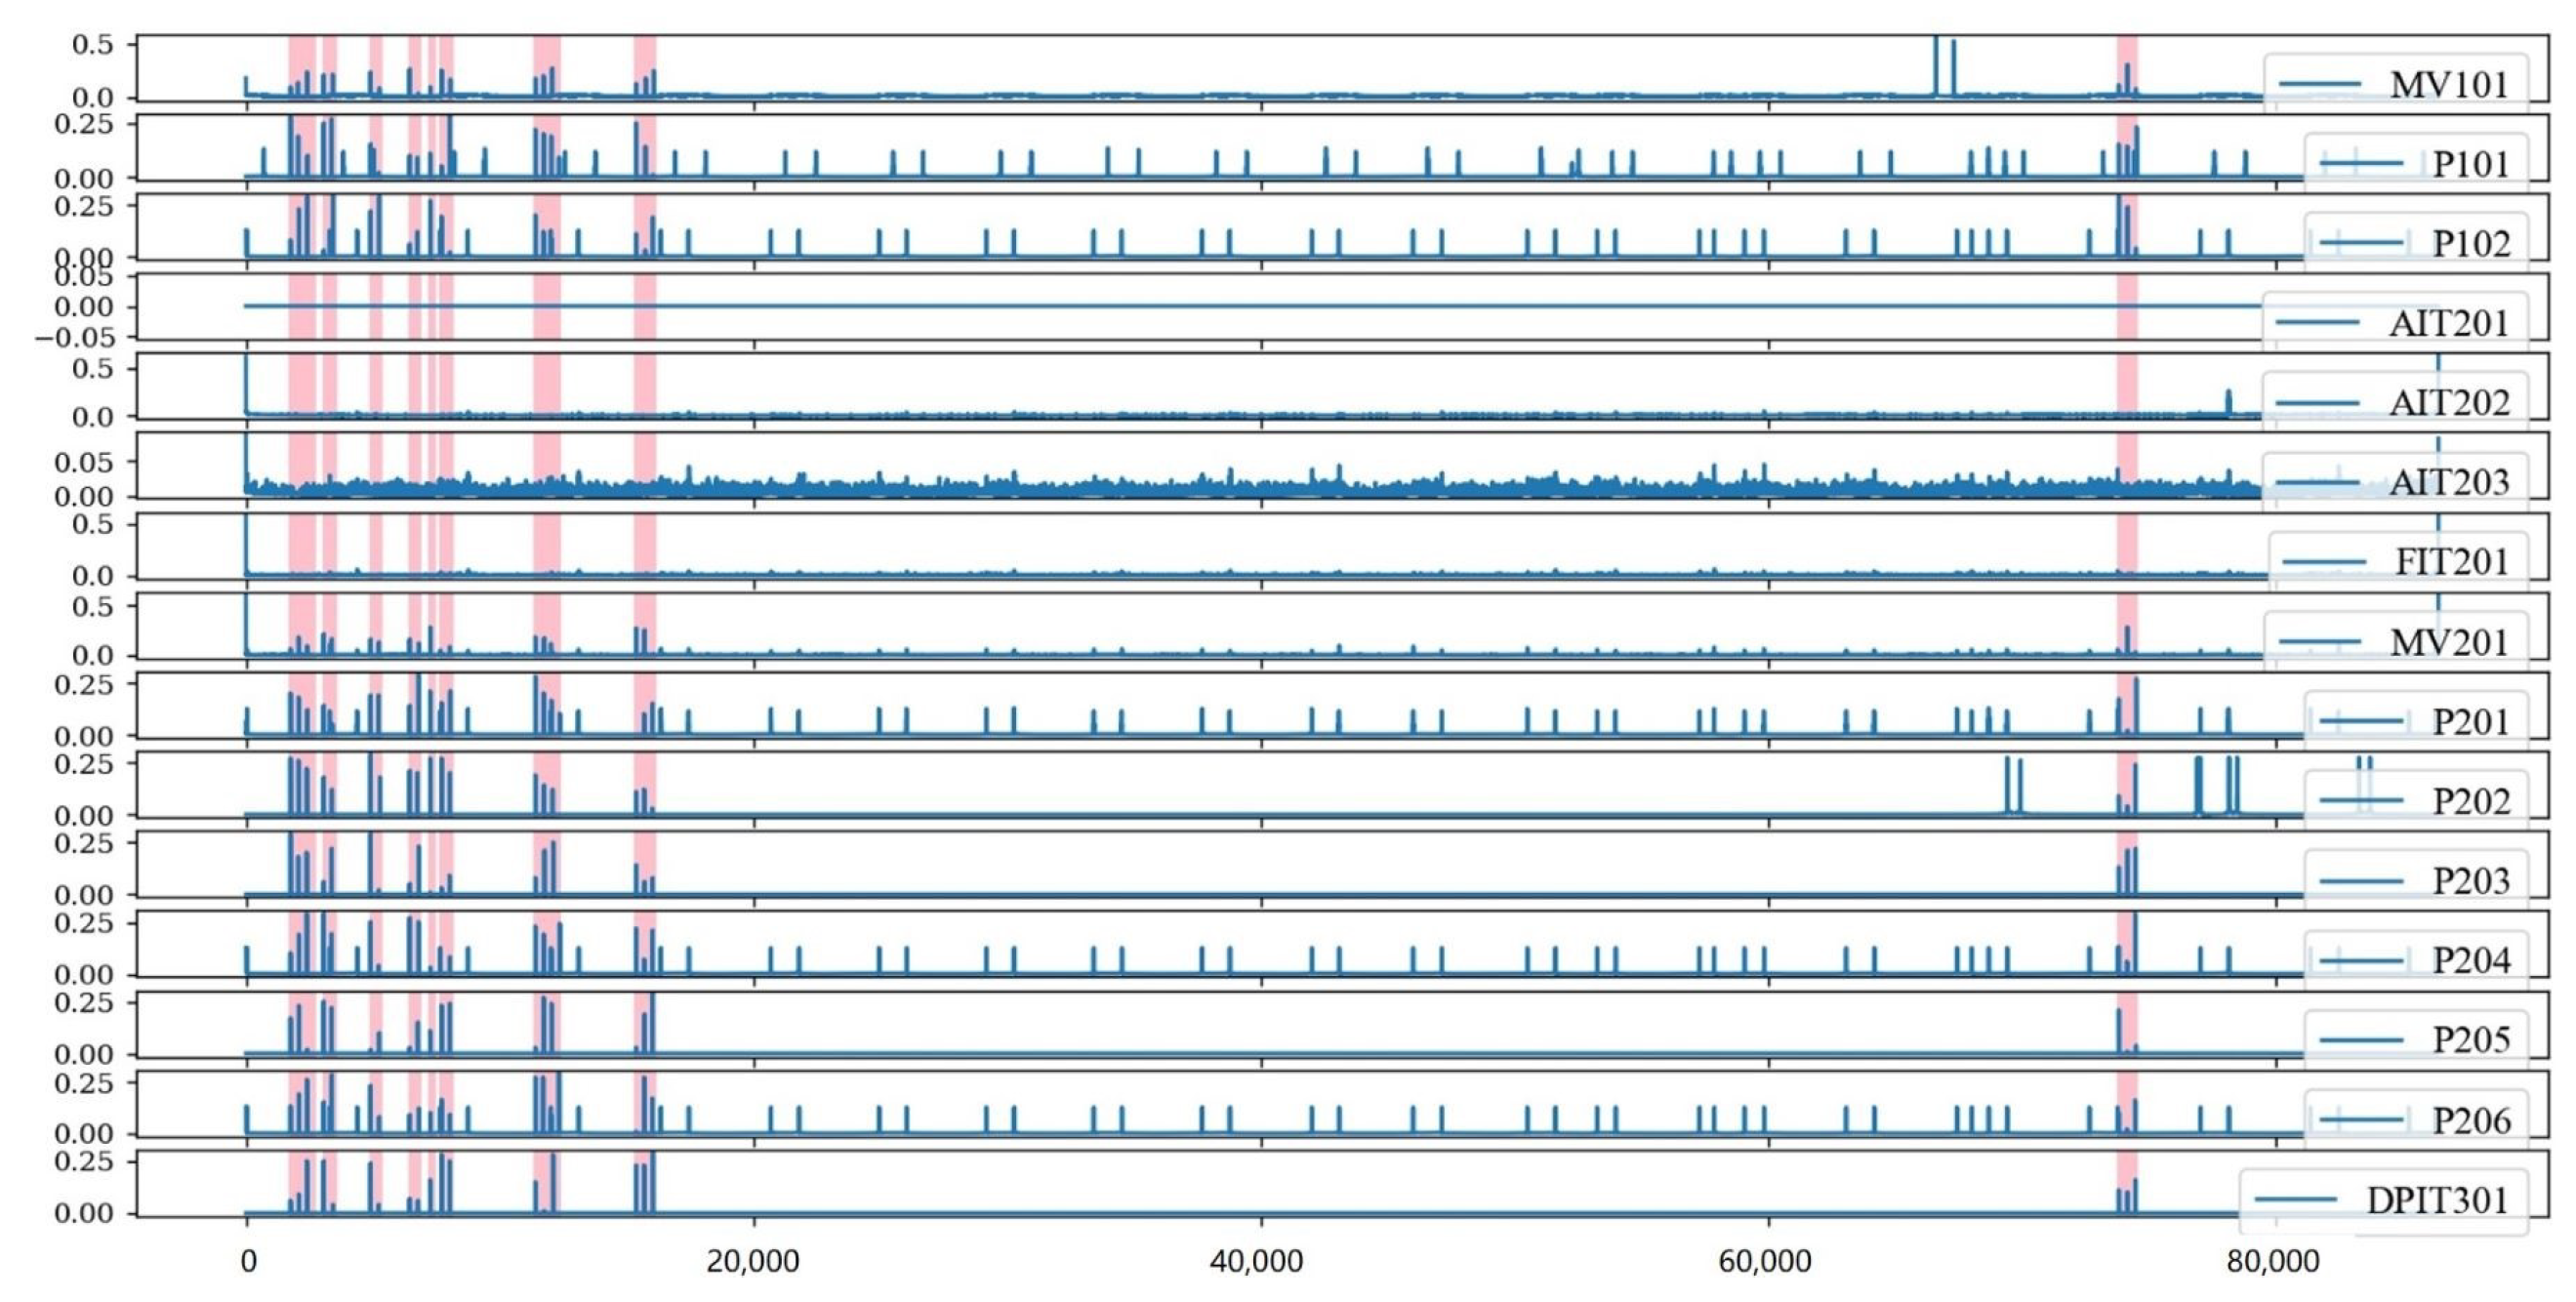Click the 20,000 x-axis tick label
2576x1302 pixels.
pyautogui.click(x=753, y=1261)
